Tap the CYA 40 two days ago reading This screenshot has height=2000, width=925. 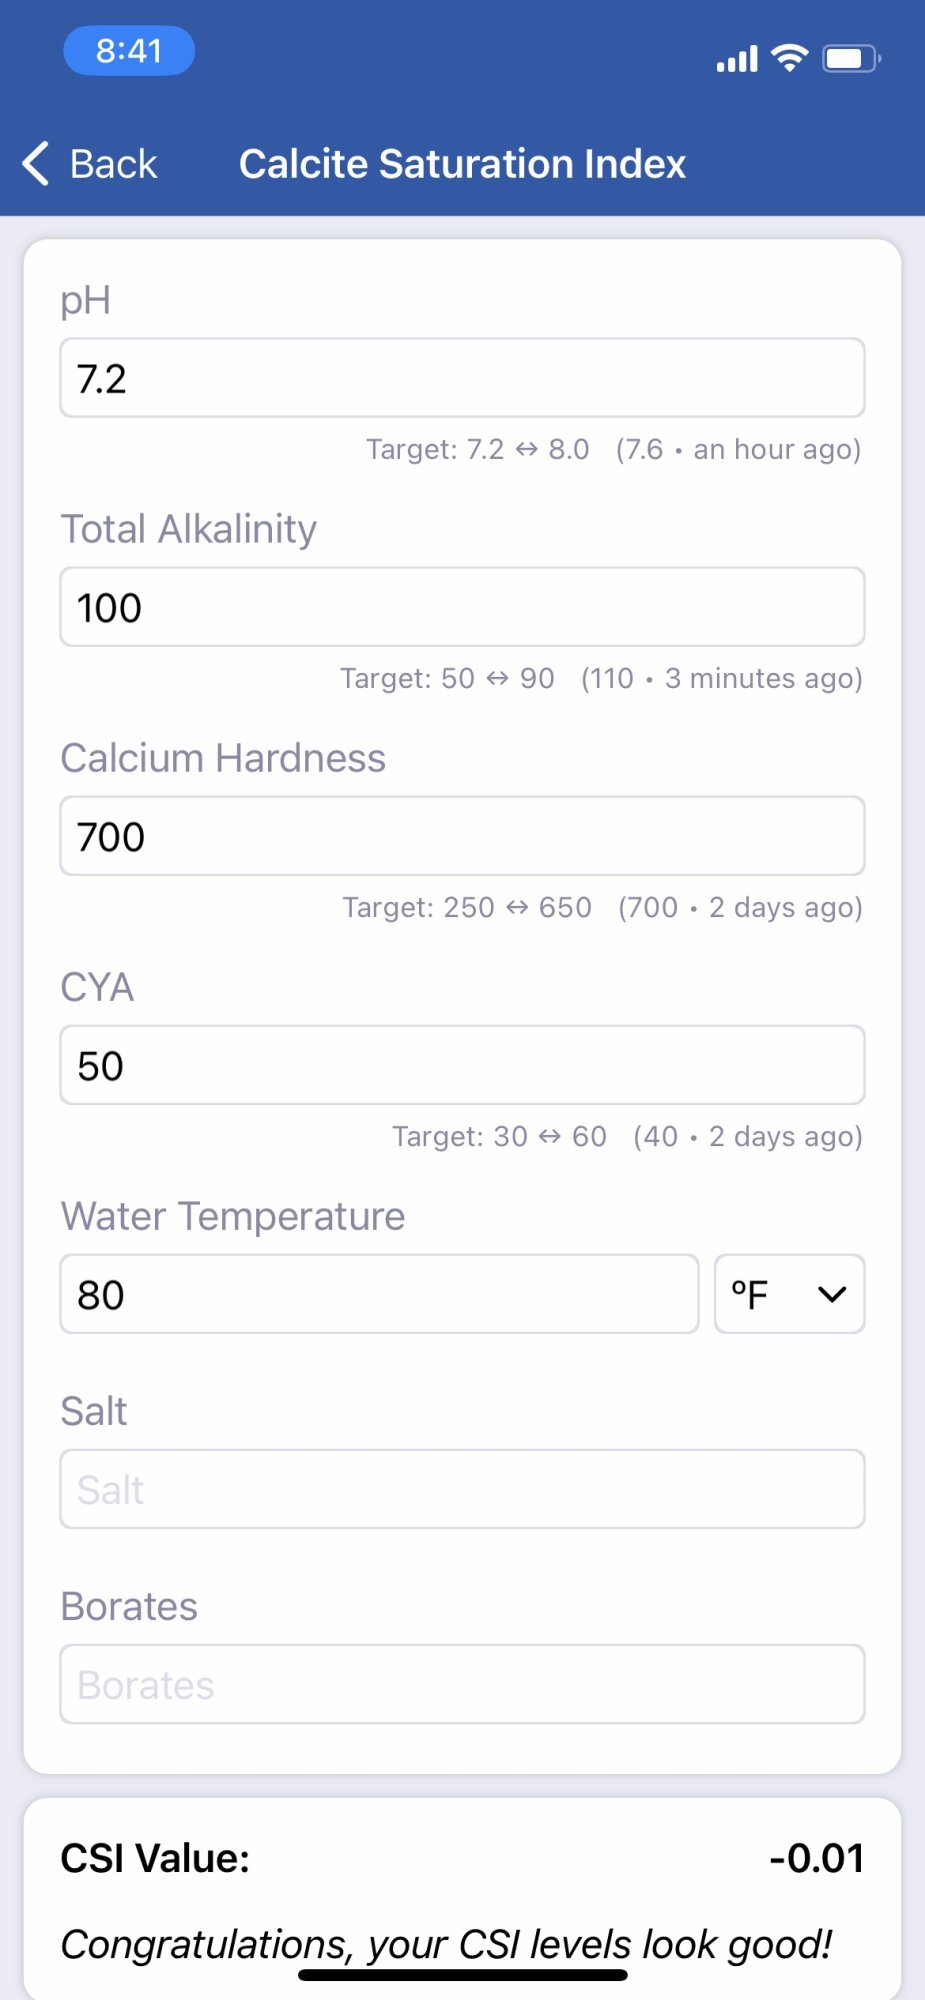pos(747,1136)
